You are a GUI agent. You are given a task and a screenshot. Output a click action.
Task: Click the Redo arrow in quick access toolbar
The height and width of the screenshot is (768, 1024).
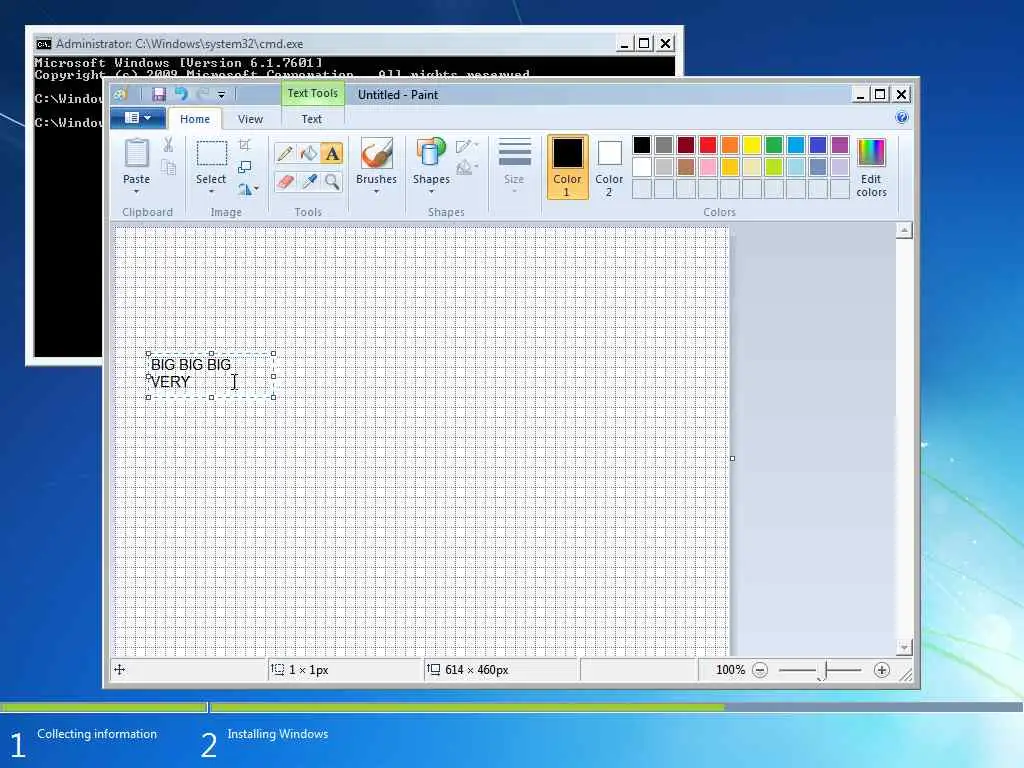pos(203,95)
